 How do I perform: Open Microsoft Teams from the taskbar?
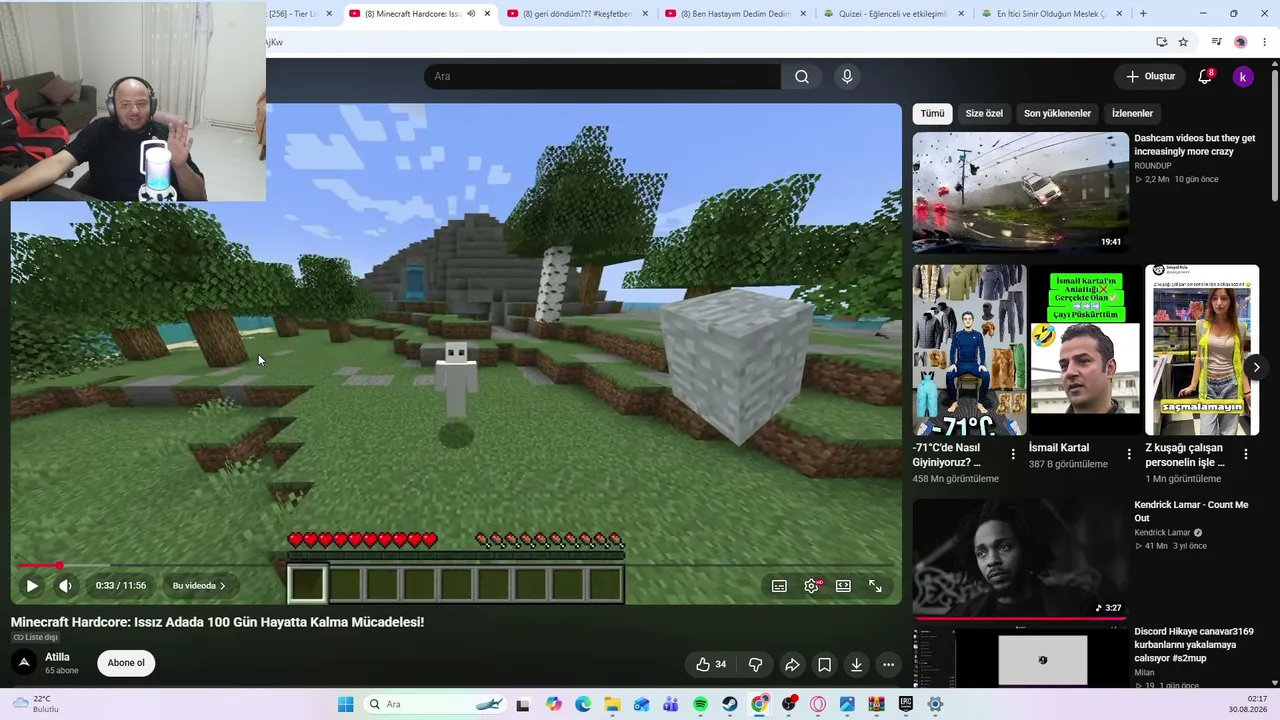[671, 704]
